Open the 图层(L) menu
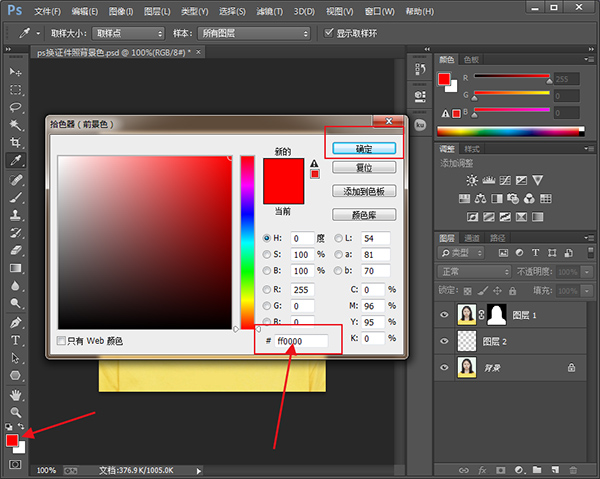Image resolution: width=600 pixels, height=479 pixels. pyautogui.click(x=156, y=11)
